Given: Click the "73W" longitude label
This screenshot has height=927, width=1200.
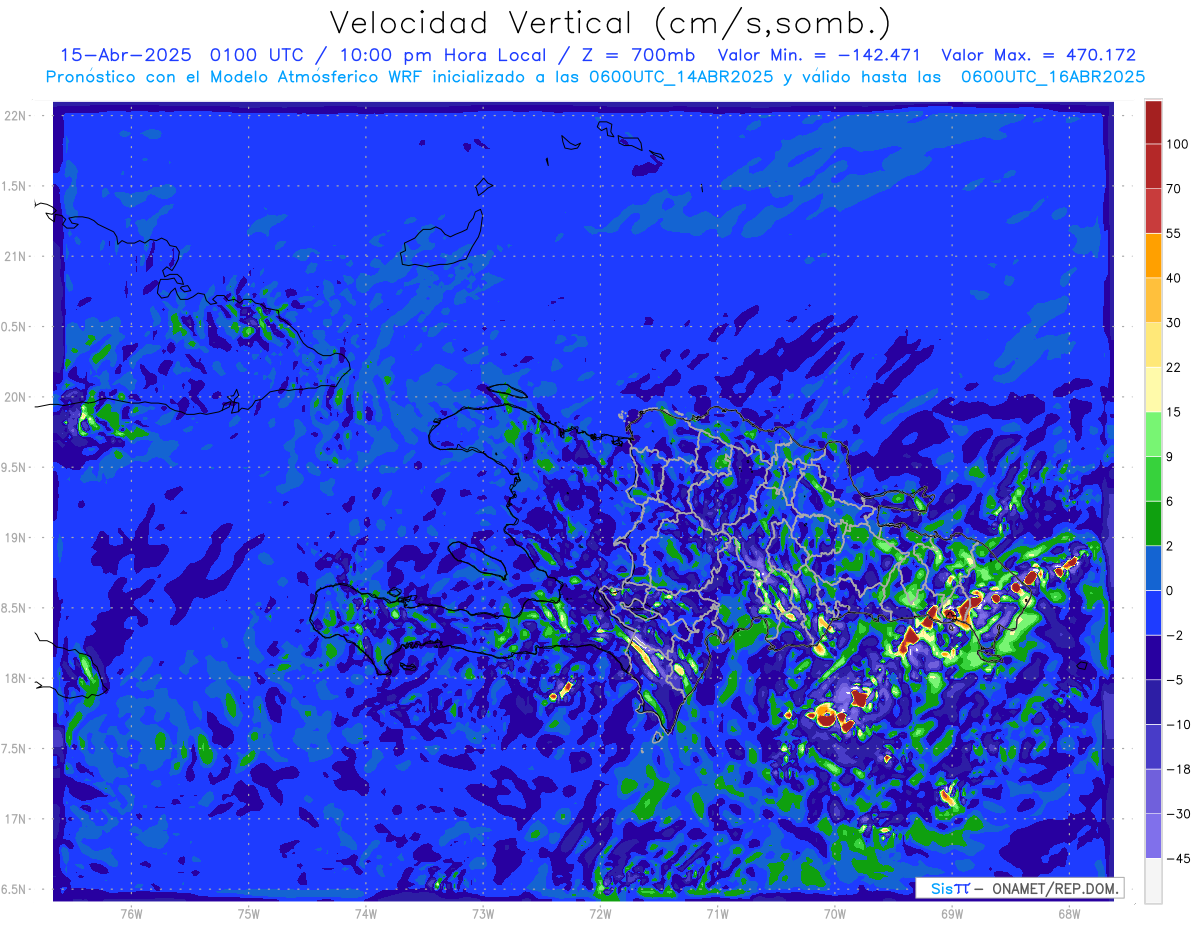Looking at the screenshot, I should coord(483,913).
